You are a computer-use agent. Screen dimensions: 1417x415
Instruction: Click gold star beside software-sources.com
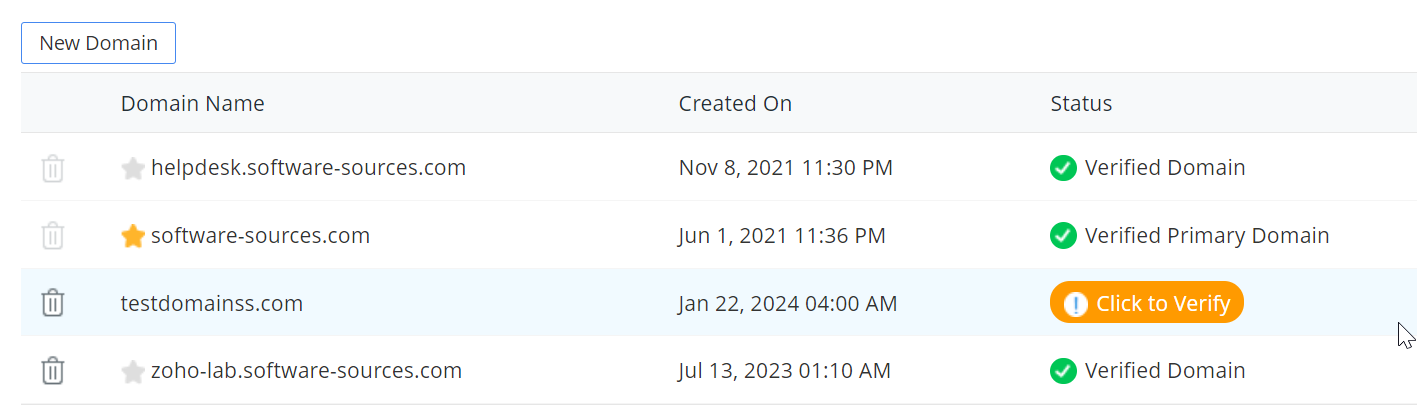(x=133, y=236)
